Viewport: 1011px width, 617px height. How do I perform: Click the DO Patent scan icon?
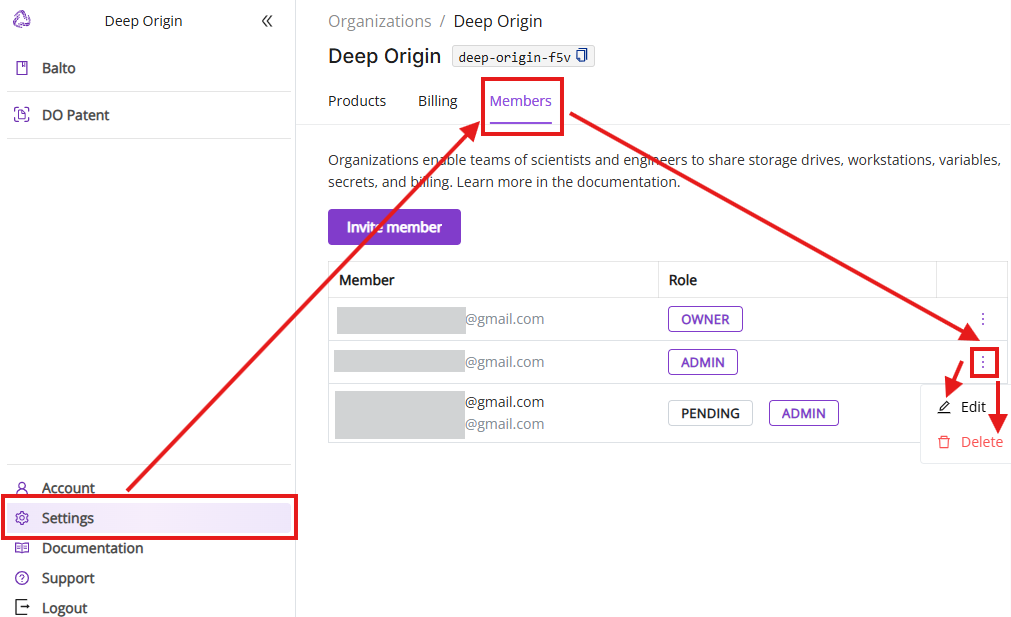point(22,115)
